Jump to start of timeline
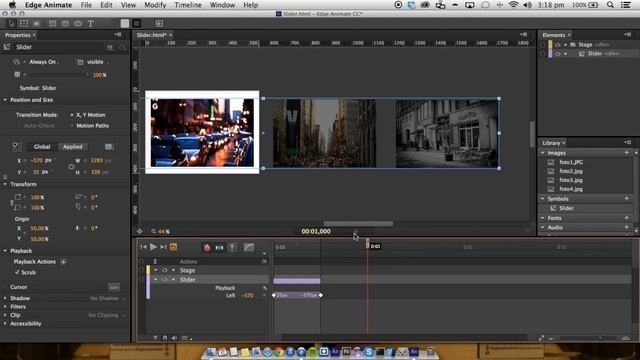The width and height of the screenshot is (640, 360). (x=143, y=247)
